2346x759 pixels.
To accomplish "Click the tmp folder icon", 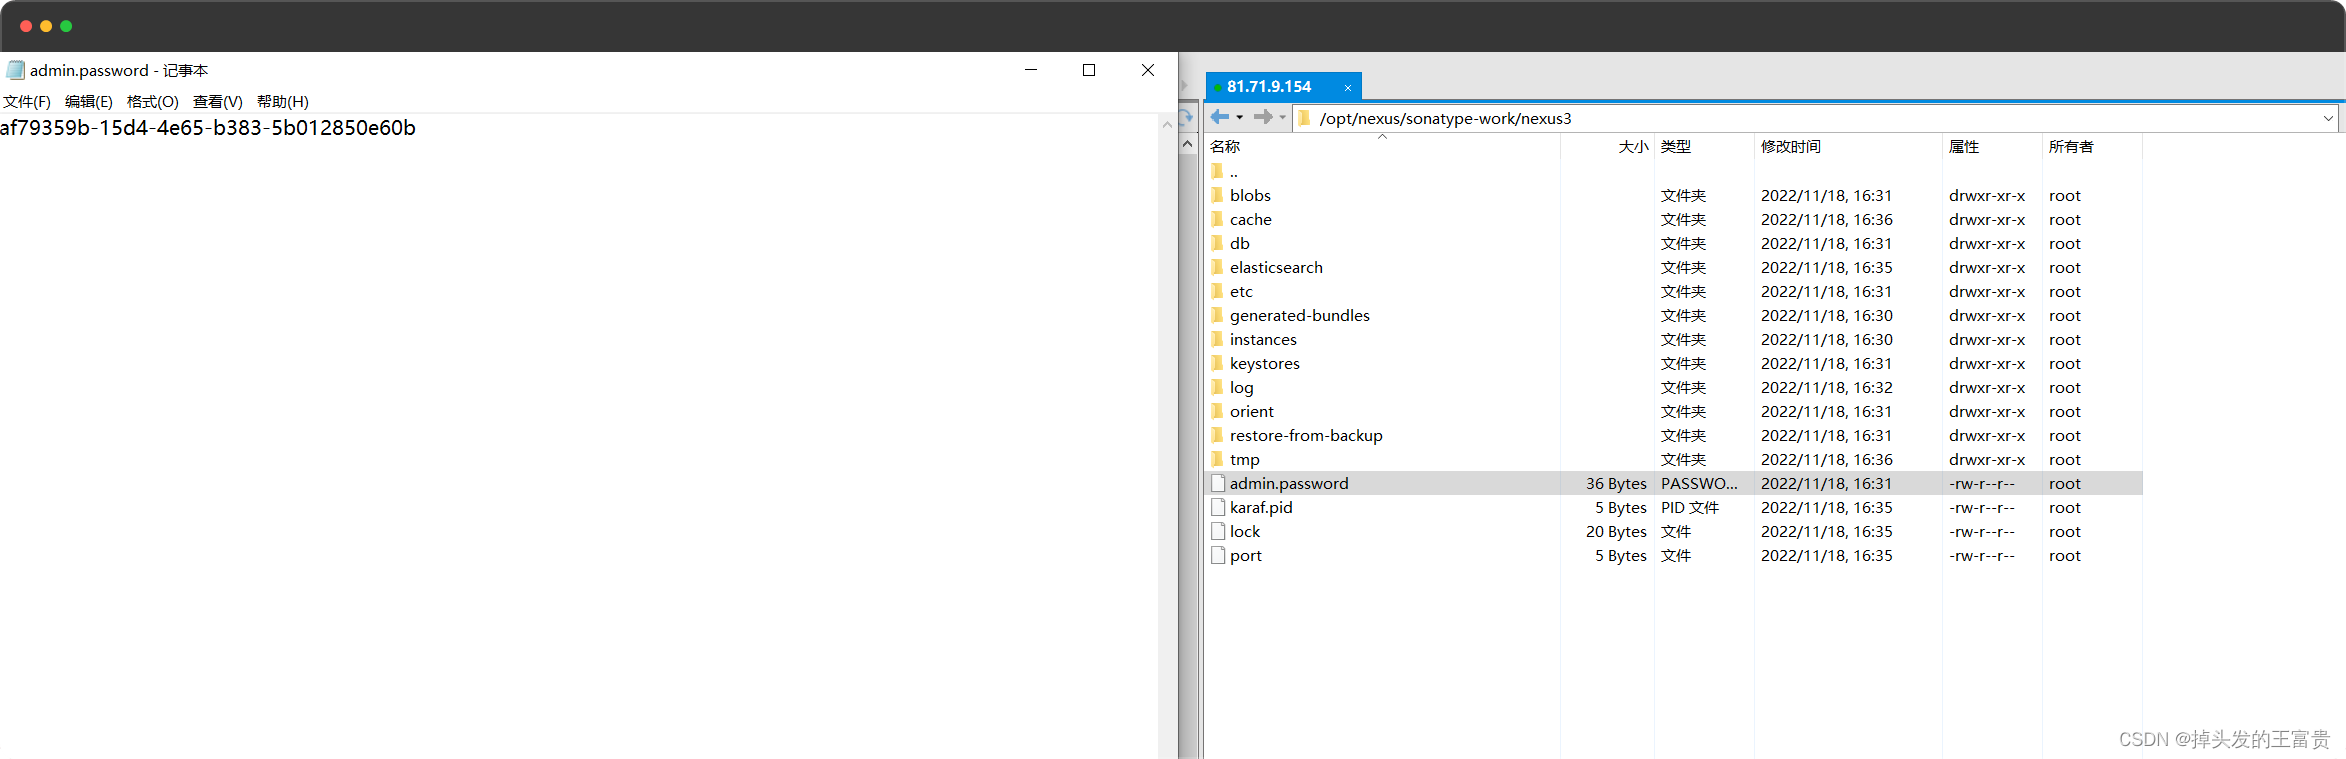I will pyautogui.click(x=1217, y=459).
